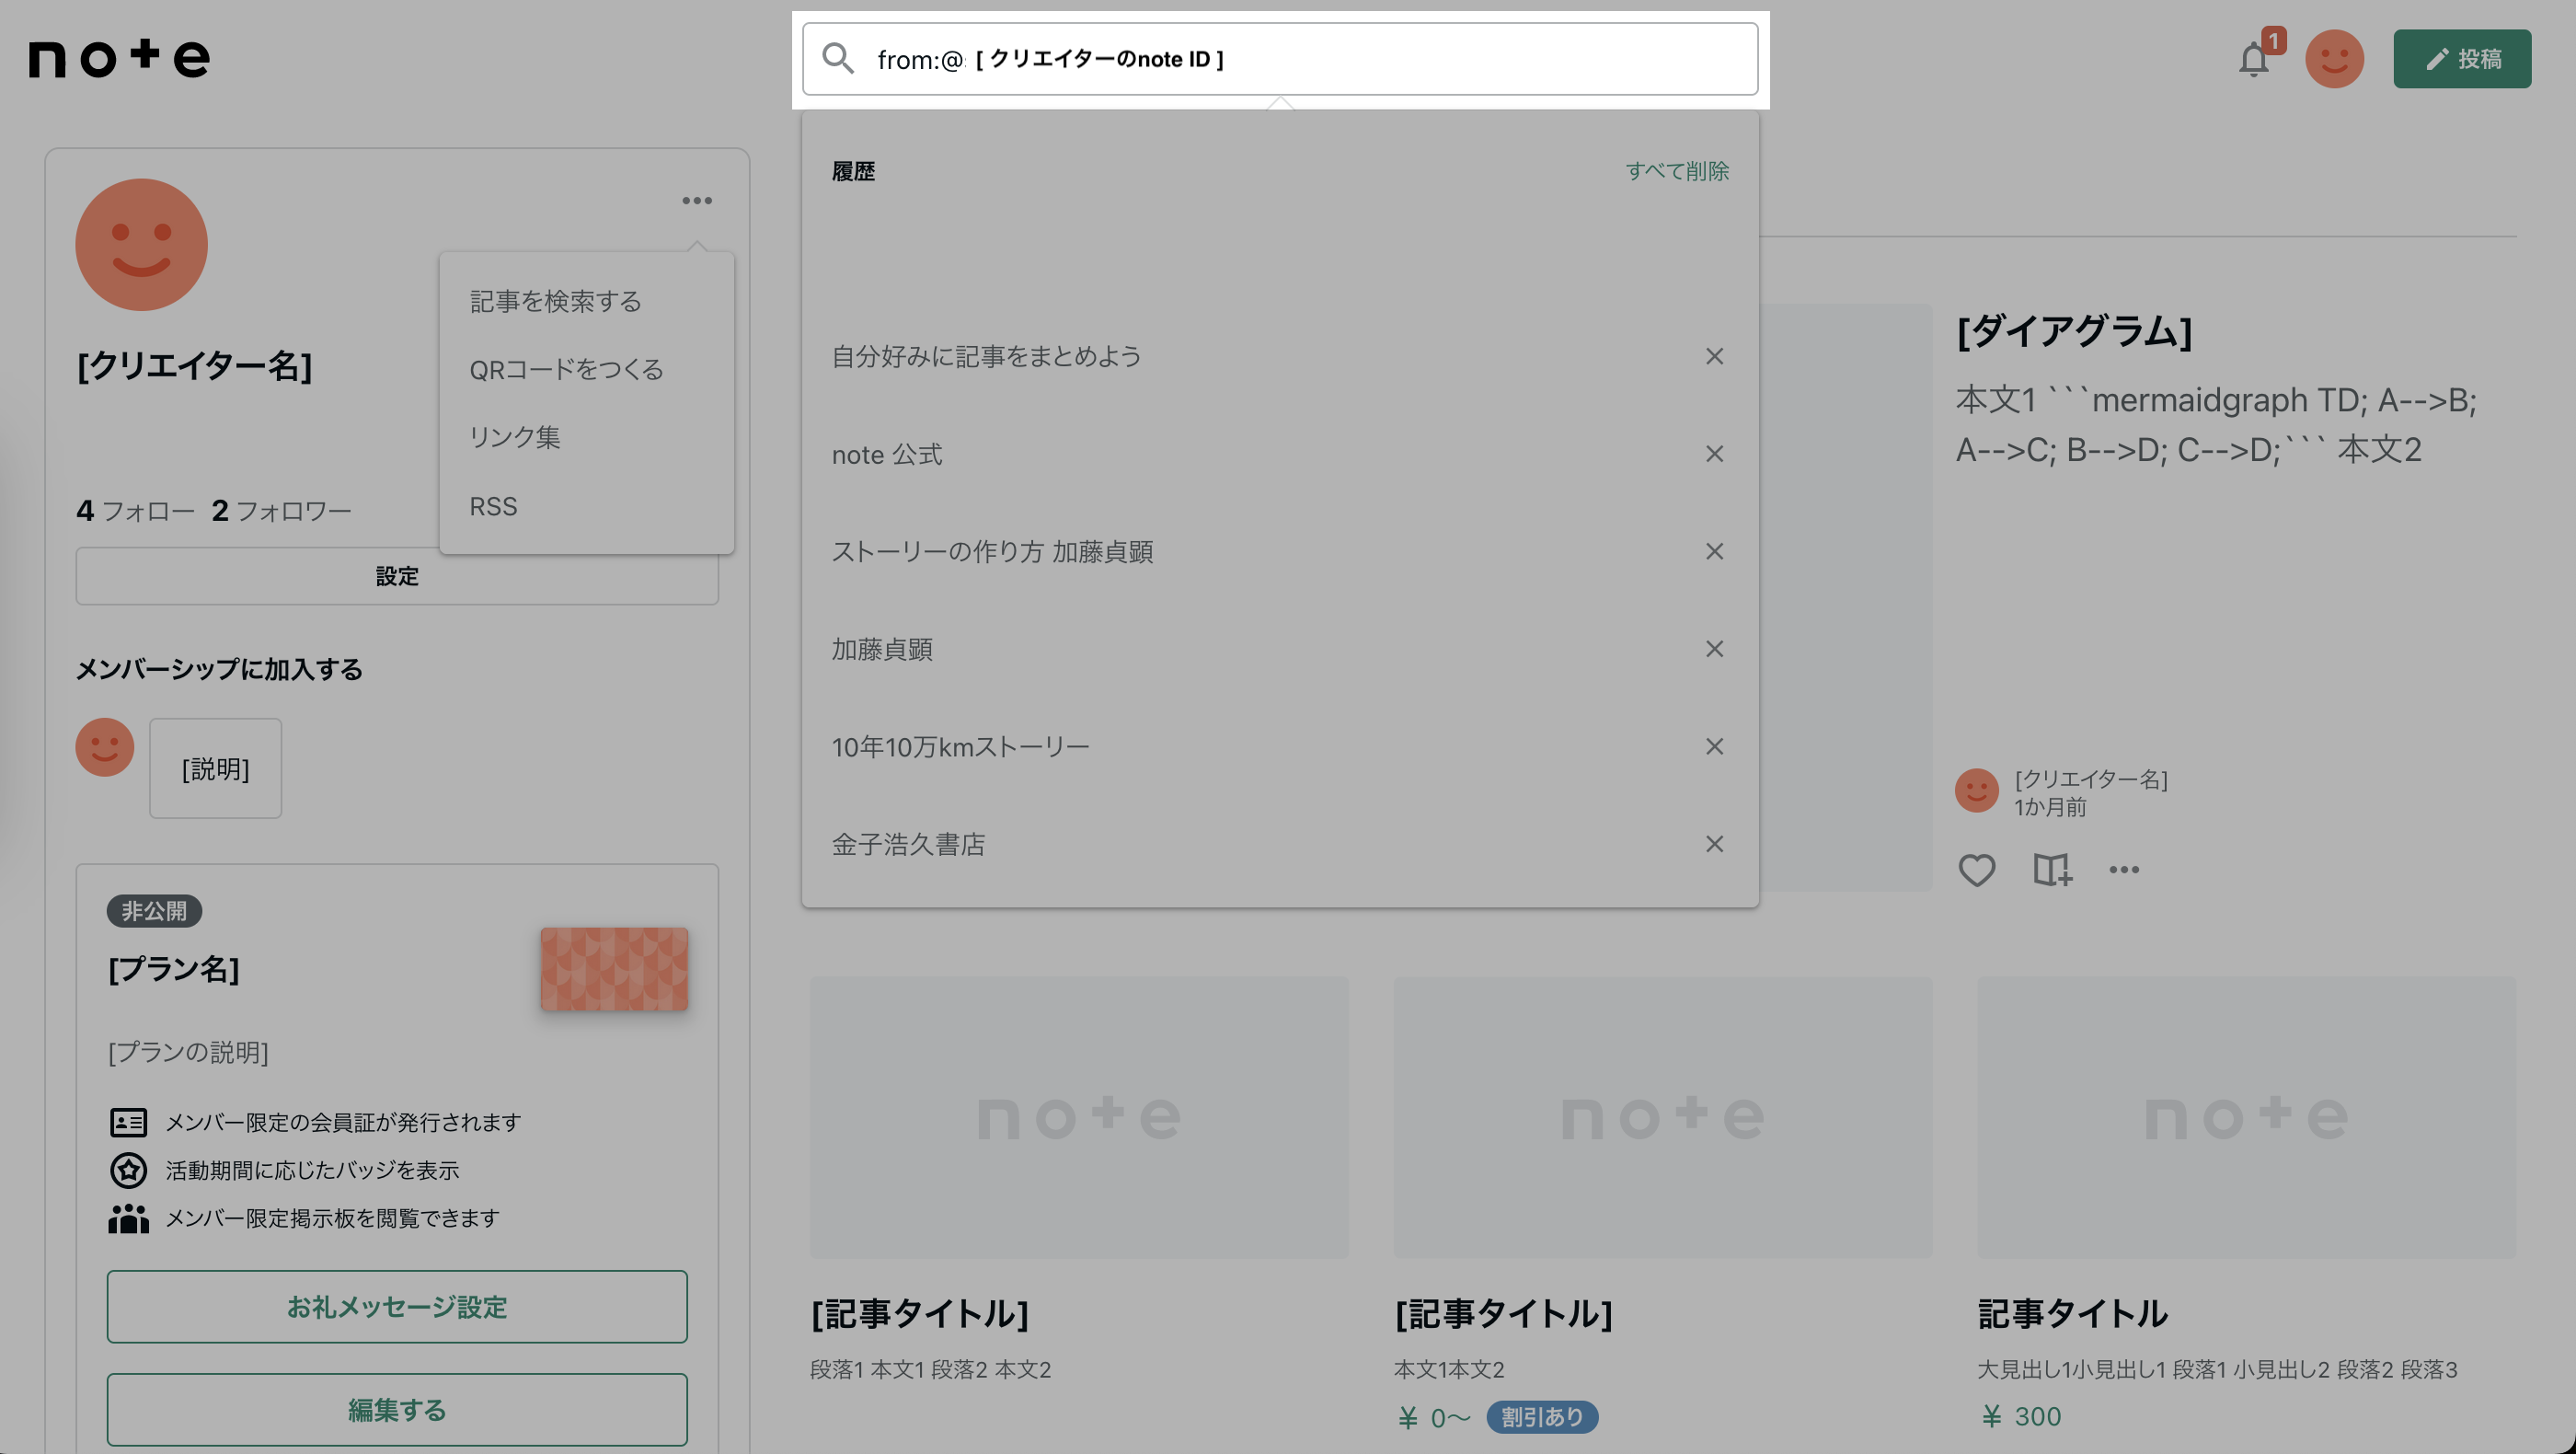Clear all history with すべて削除

tap(1677, 171)
